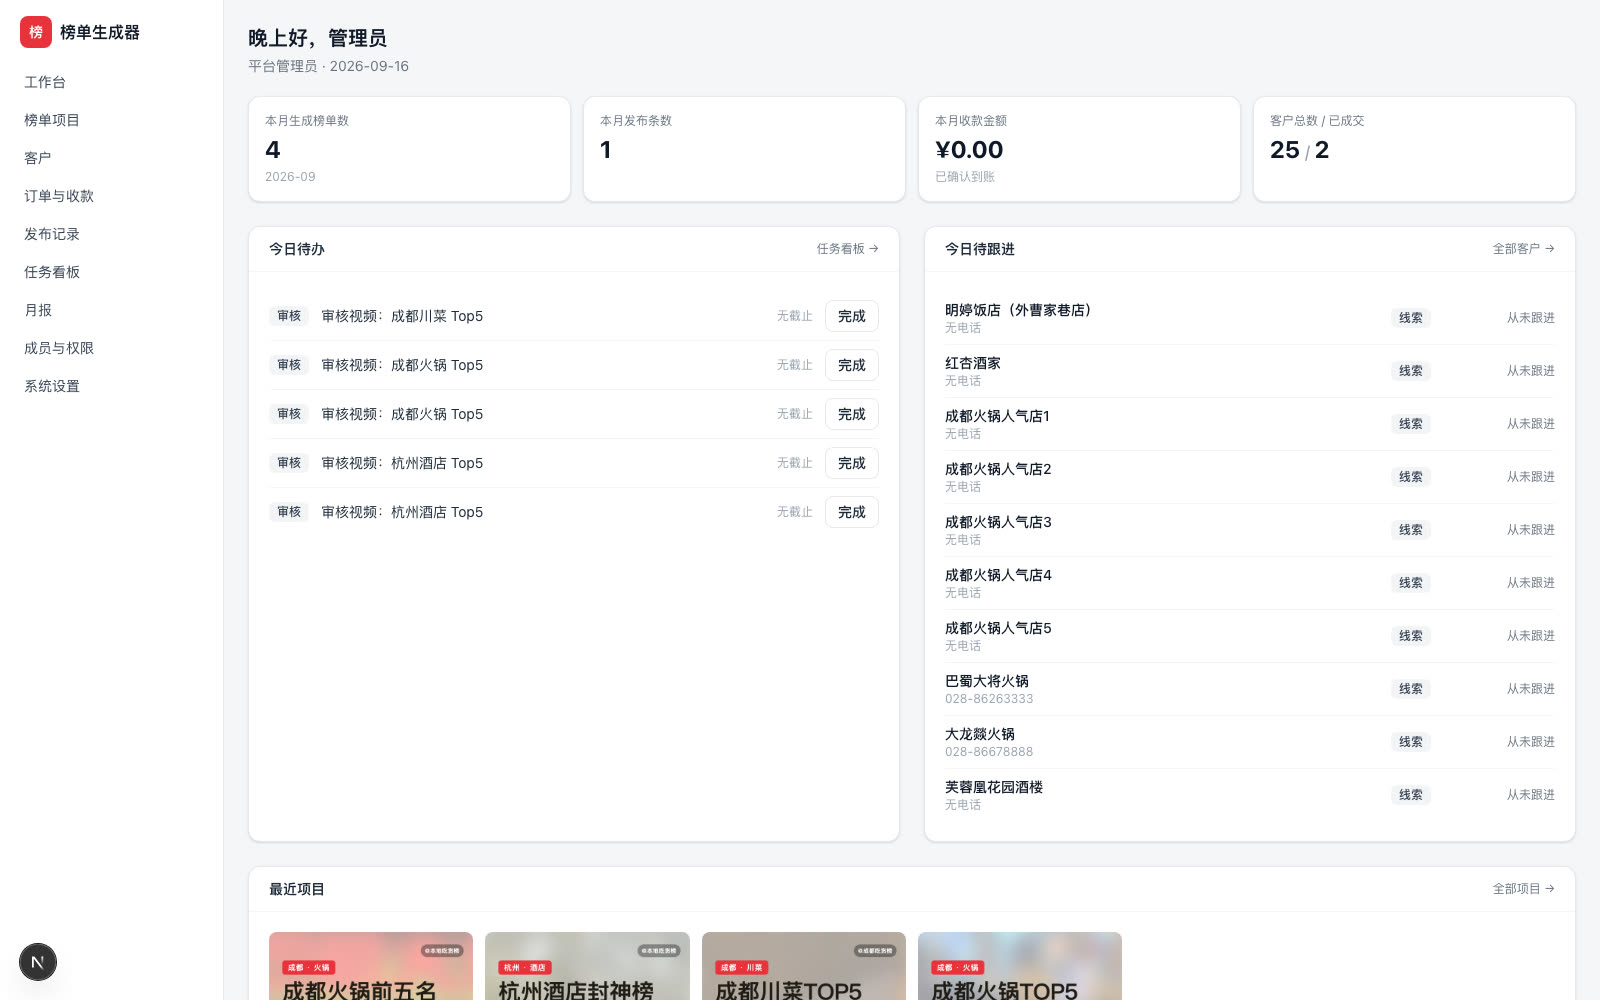The image size is (1600, 1000).
Task: Open the 成都火锅前五名 project thumbnail
Action: 371,966
